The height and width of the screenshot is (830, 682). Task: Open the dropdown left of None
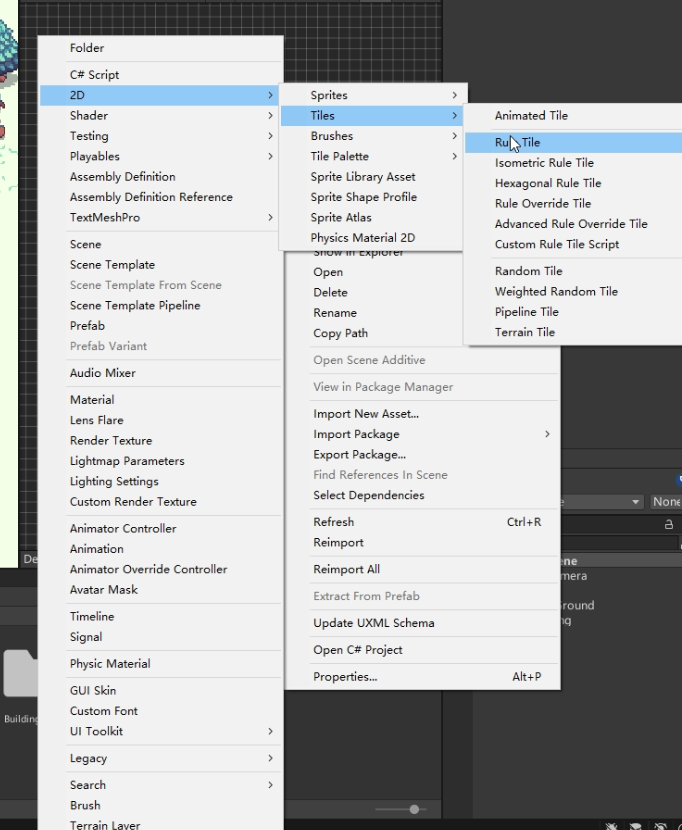click(603, 501)
